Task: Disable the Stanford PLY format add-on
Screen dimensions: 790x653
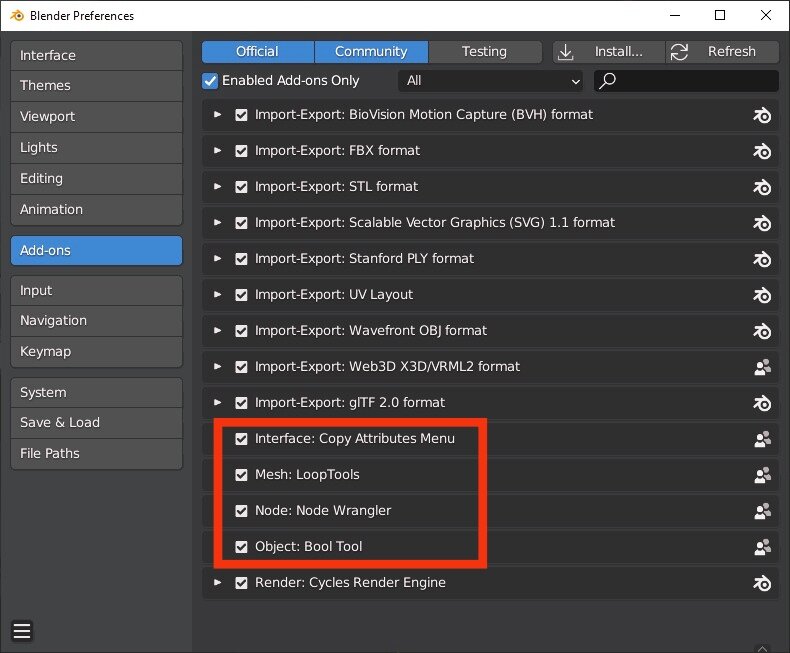Action: (241, 258)
